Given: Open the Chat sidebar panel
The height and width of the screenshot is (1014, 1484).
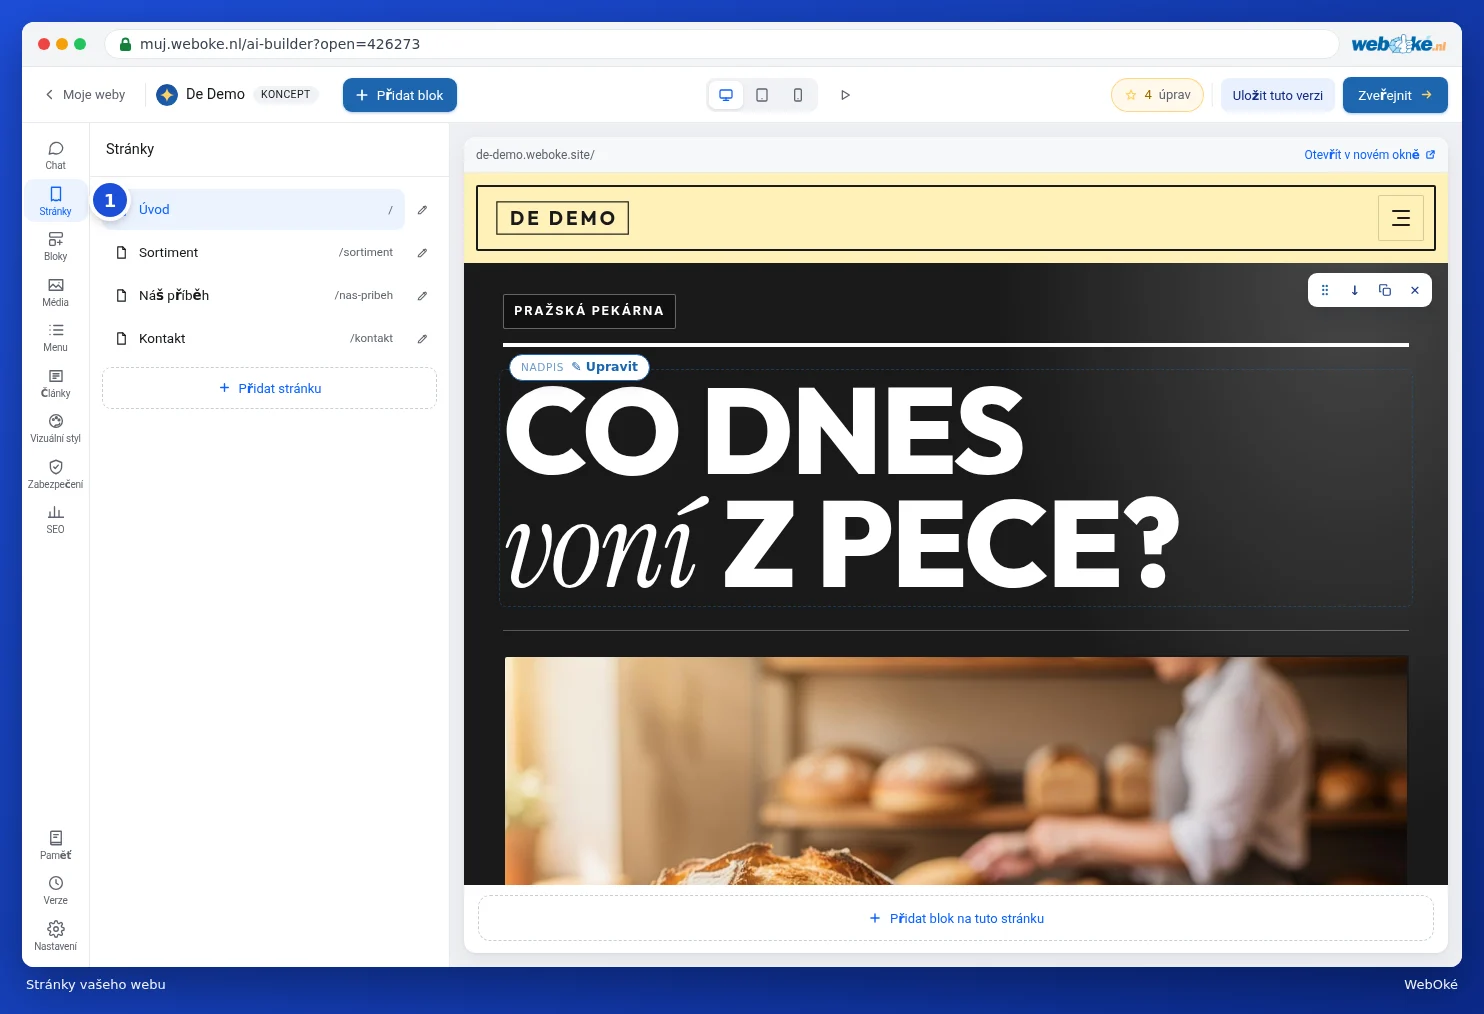Looking at the screenshot, I should tap(56, 155).
